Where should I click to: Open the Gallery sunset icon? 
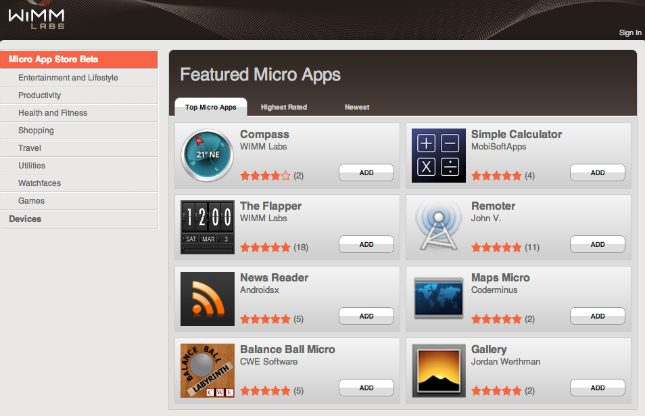[439, 370]
